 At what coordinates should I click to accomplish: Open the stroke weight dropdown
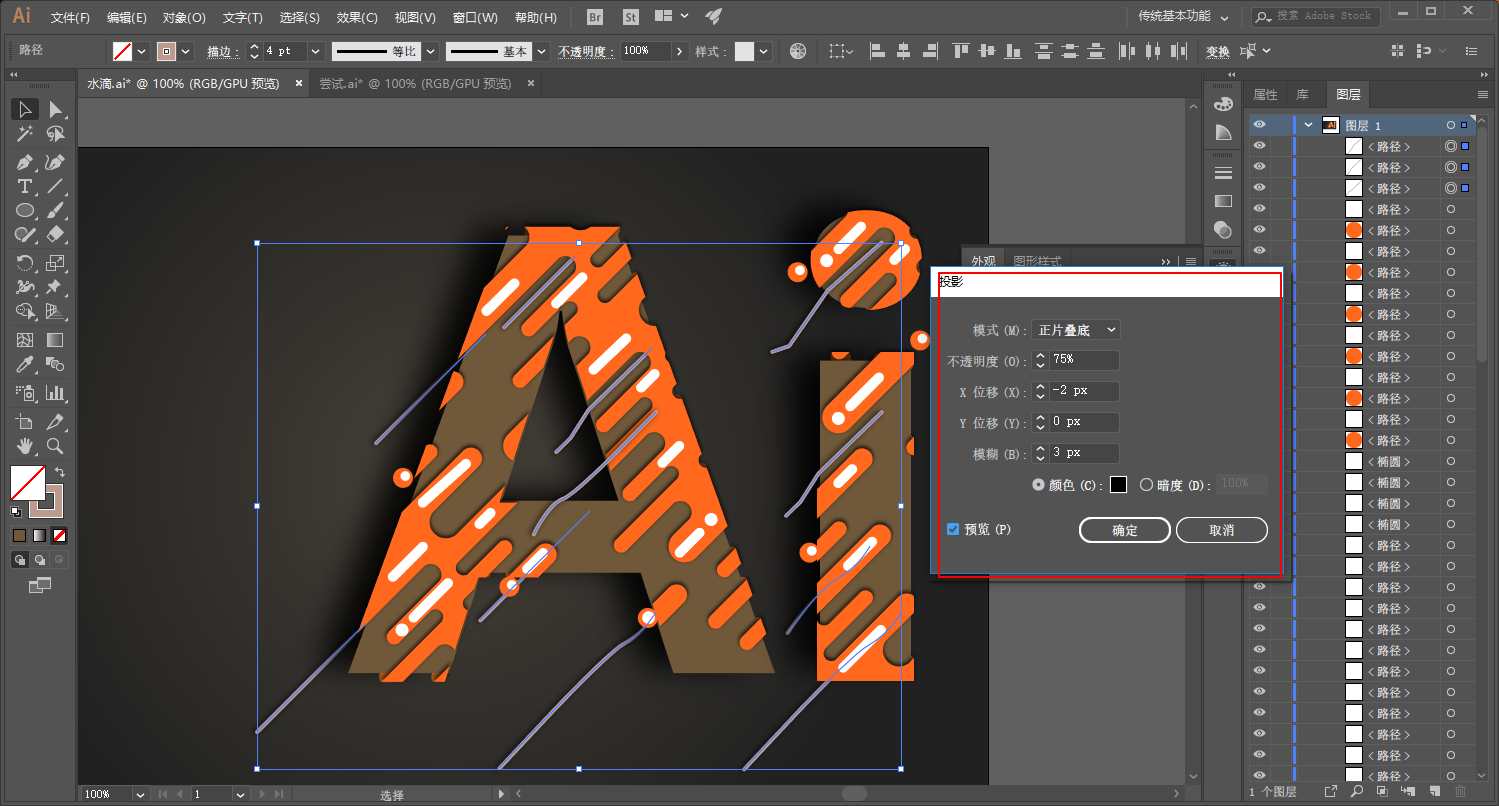pyautogui.click(x=316, y=51)
